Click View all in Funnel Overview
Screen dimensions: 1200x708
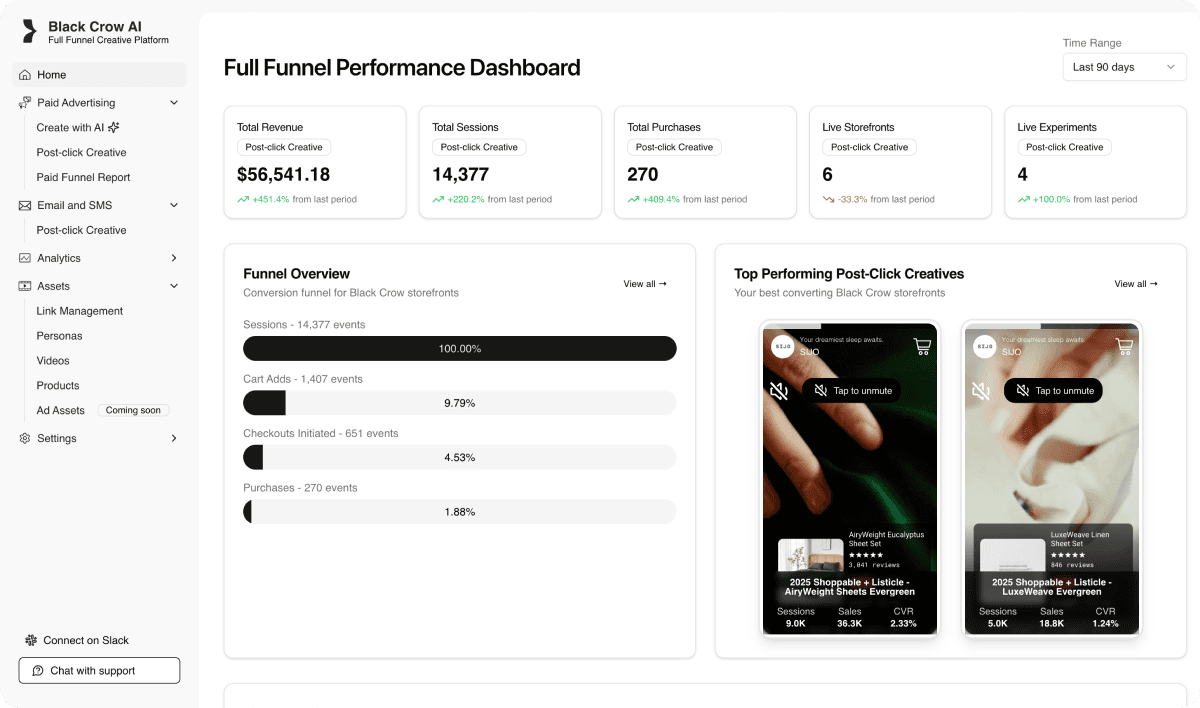645,284
